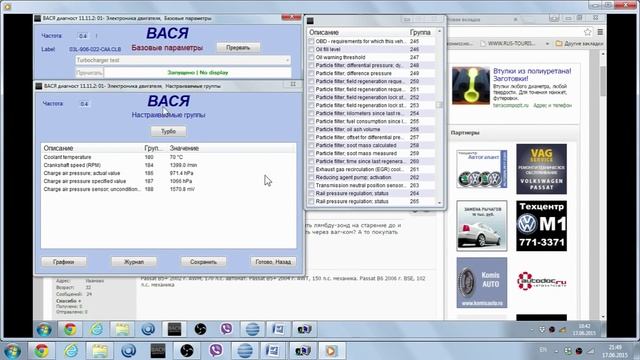Click the greyed Прочитать button
The height and width of the screenshot is (360, 640).
[89, 73]
